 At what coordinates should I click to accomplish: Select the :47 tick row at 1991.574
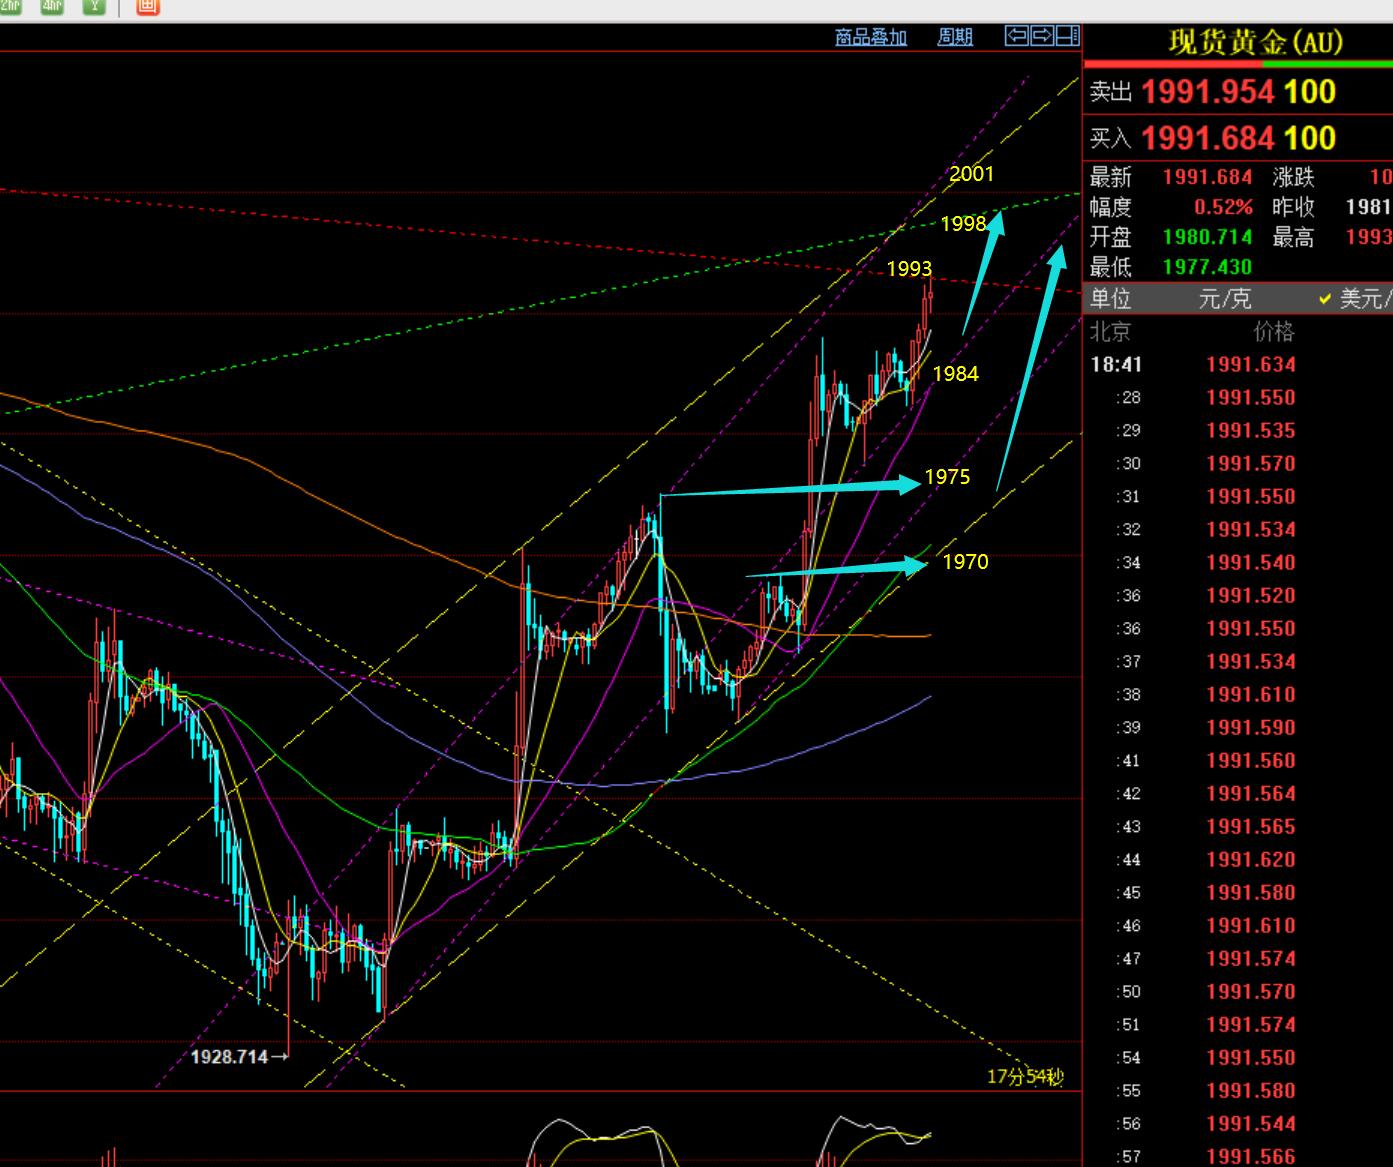(x=1238, y=958)
